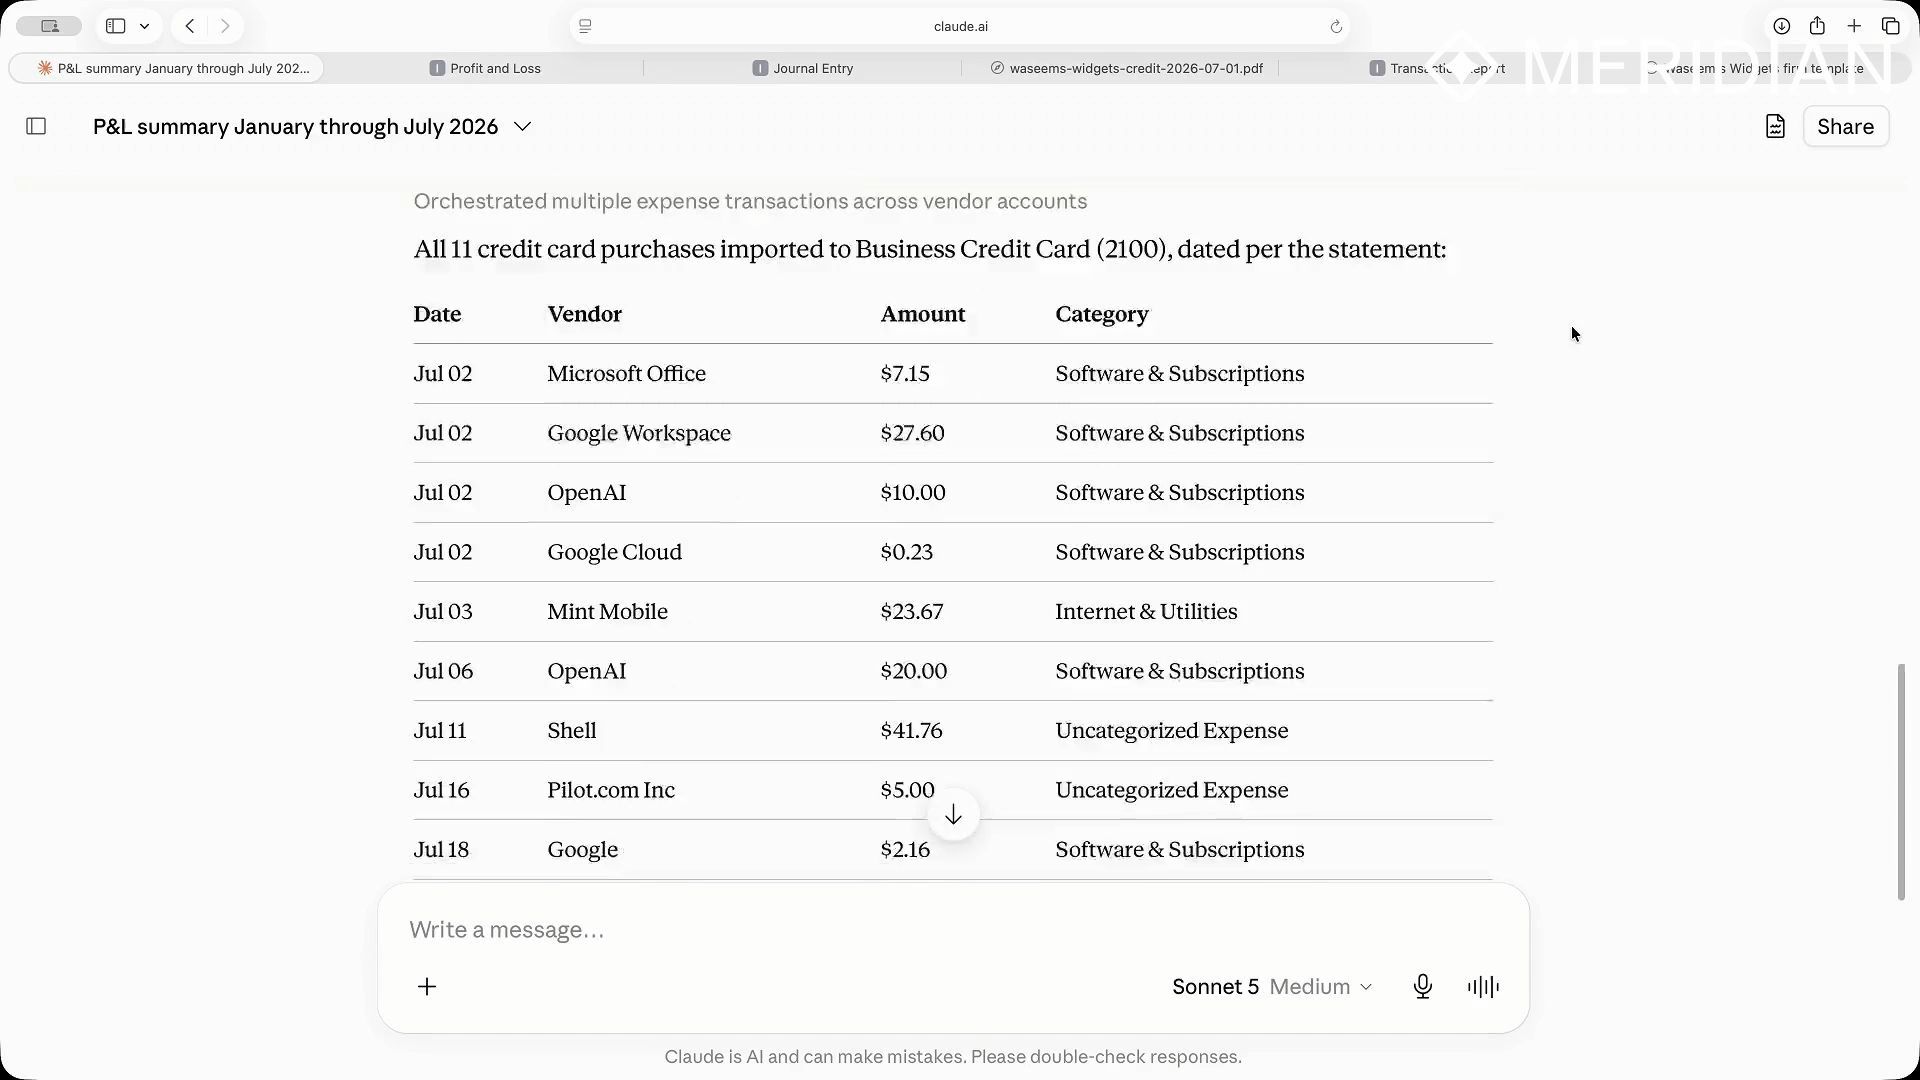Show tab overview icon

coord(1890,26)
